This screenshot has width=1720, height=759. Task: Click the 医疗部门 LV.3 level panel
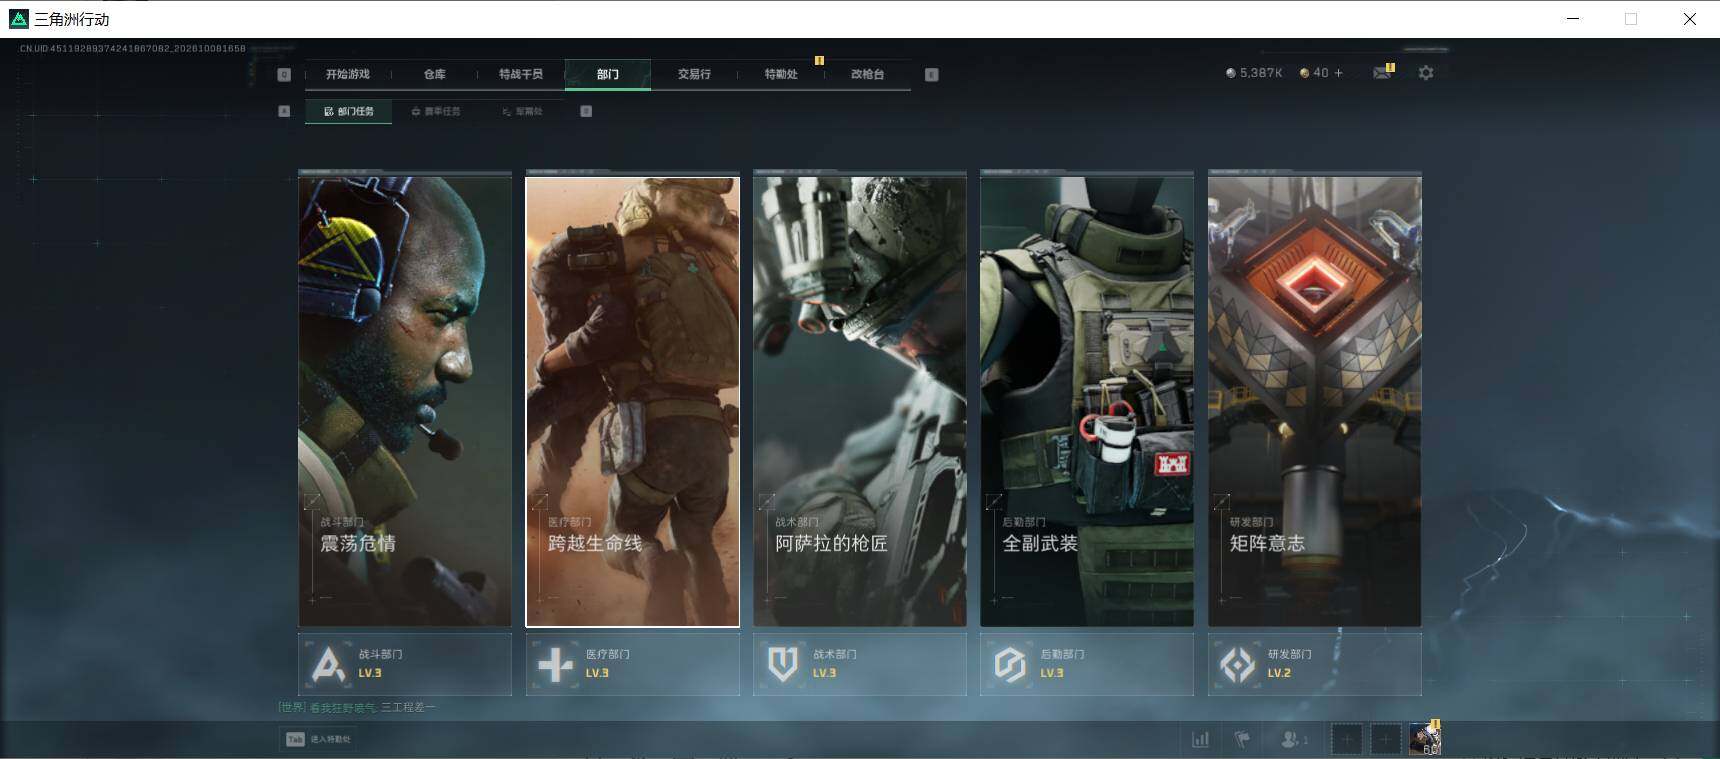633,664
